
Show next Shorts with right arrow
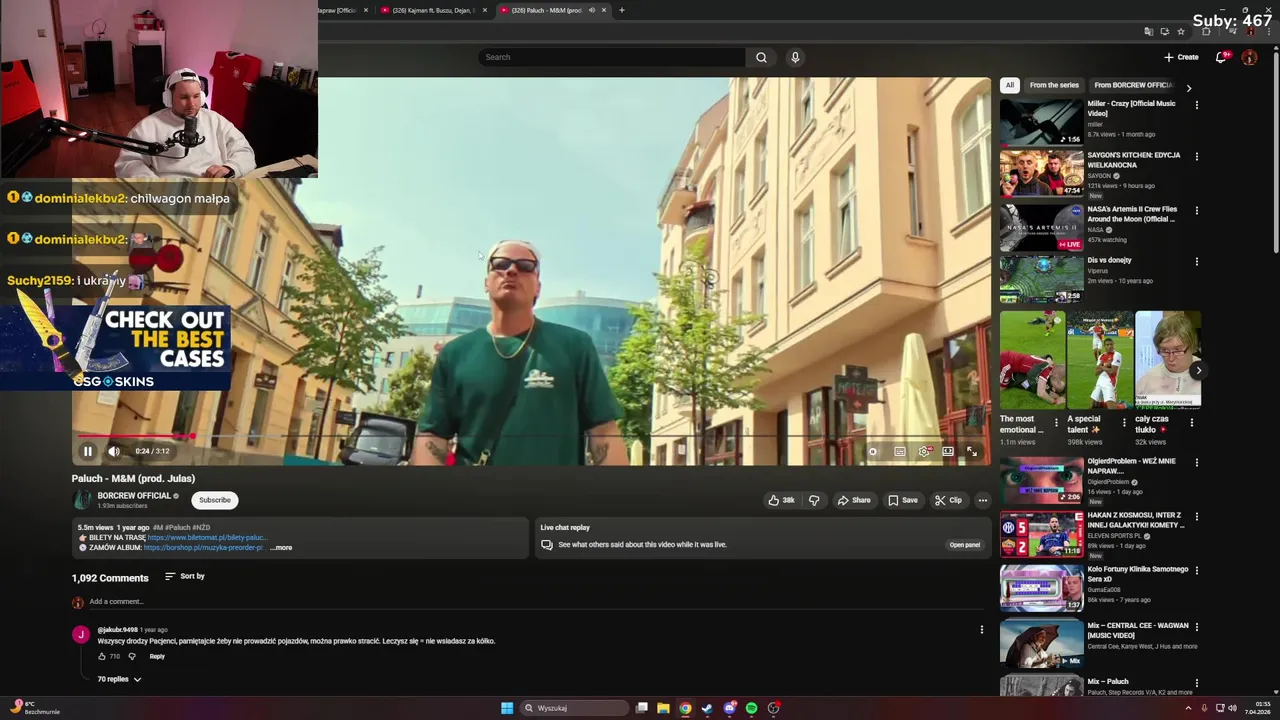1198,371
